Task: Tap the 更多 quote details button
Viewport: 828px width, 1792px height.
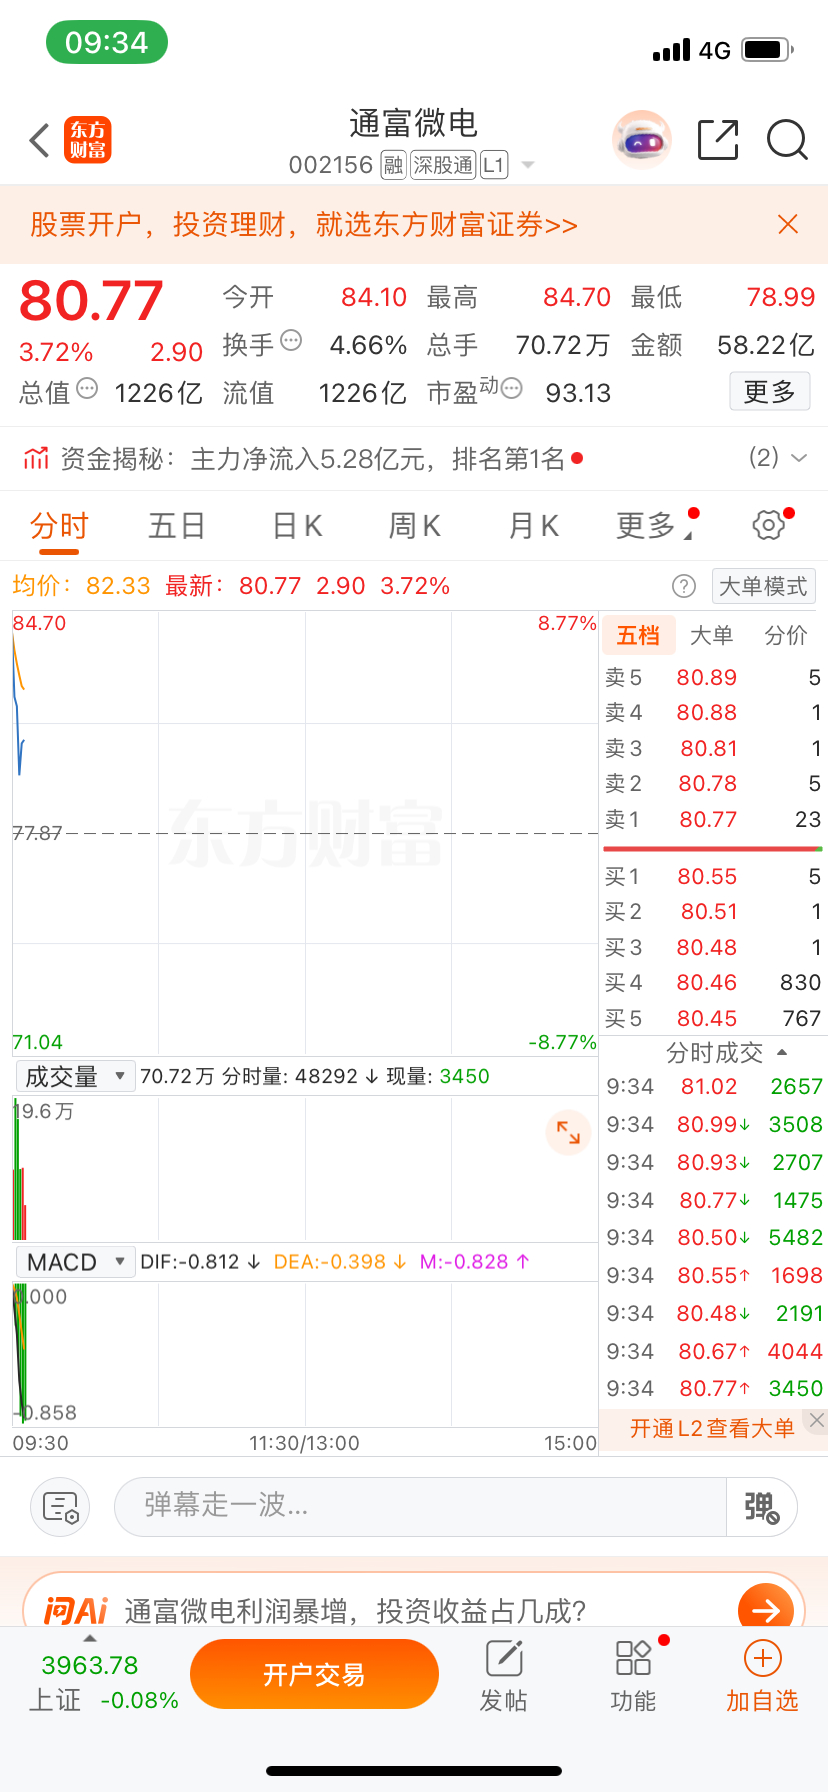Action: click(x=770, y=391)
